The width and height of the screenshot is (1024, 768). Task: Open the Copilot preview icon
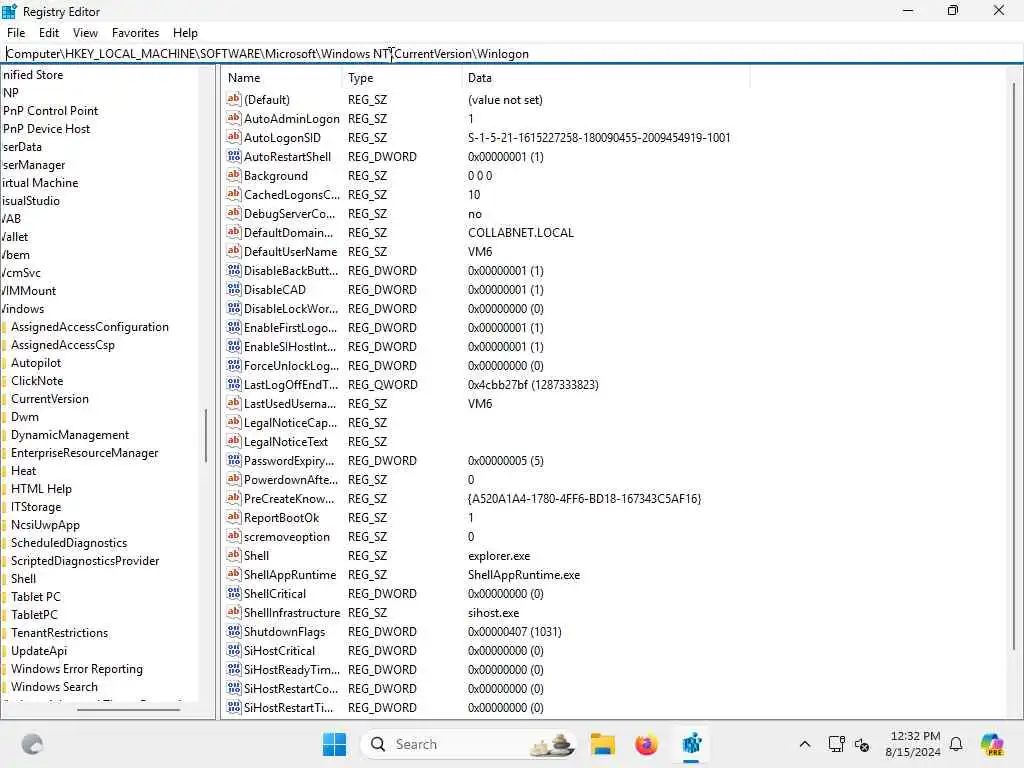[992, 744]
